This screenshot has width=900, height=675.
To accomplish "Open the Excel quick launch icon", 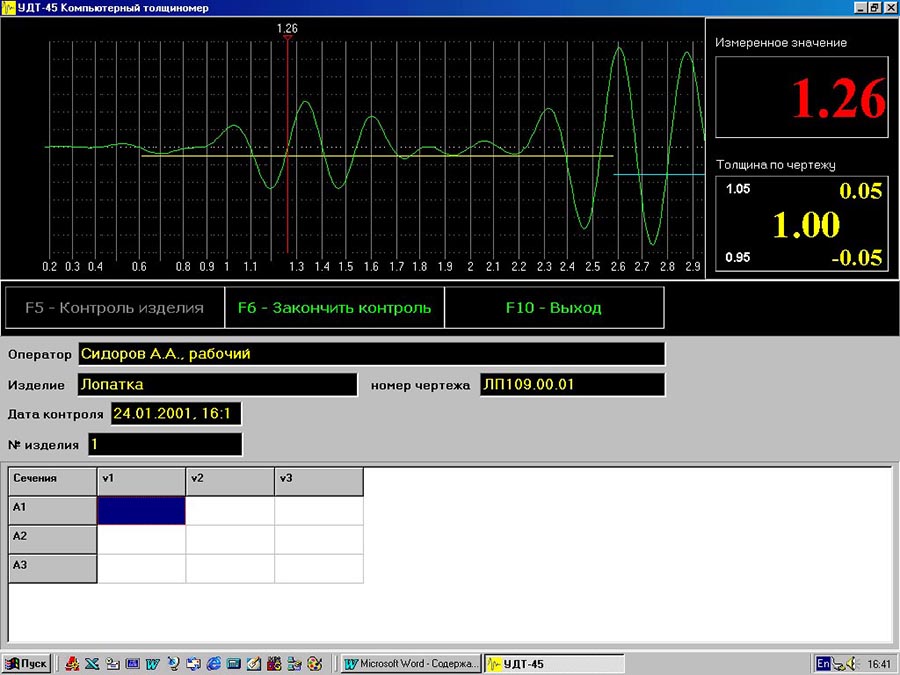I will point(92,664).
